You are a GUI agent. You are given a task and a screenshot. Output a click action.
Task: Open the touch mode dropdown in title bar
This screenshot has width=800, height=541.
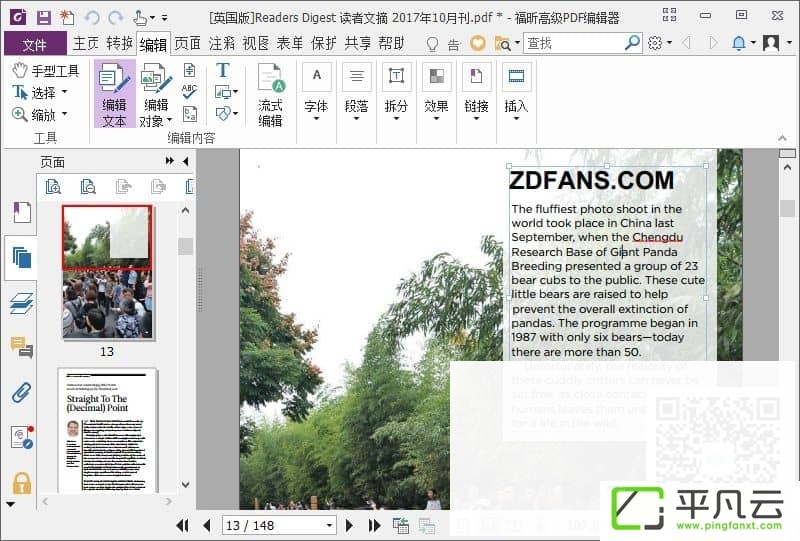[x=151, y=18]
